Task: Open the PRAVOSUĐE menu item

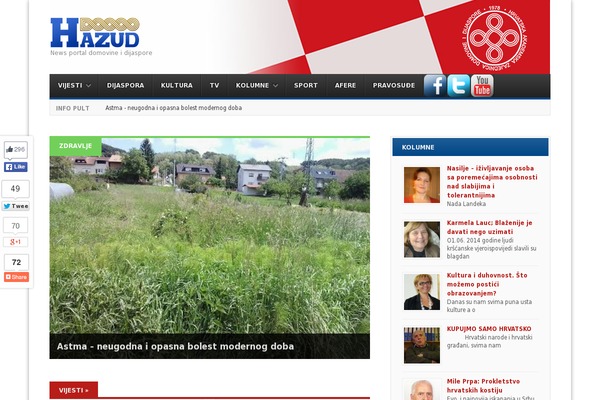Action: (394, 86)
